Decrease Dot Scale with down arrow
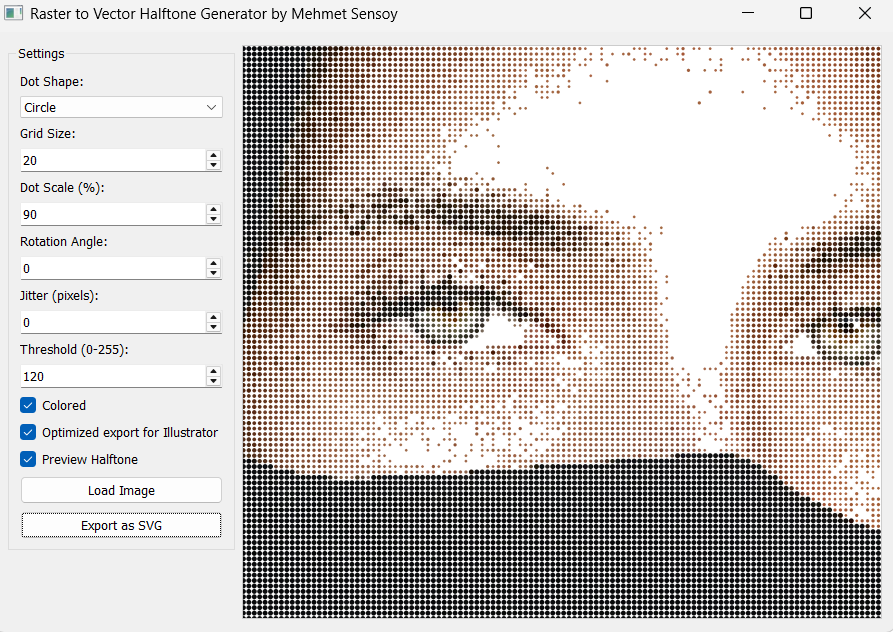The width and height of the screenshot is (893, 632). coord(214,219)
